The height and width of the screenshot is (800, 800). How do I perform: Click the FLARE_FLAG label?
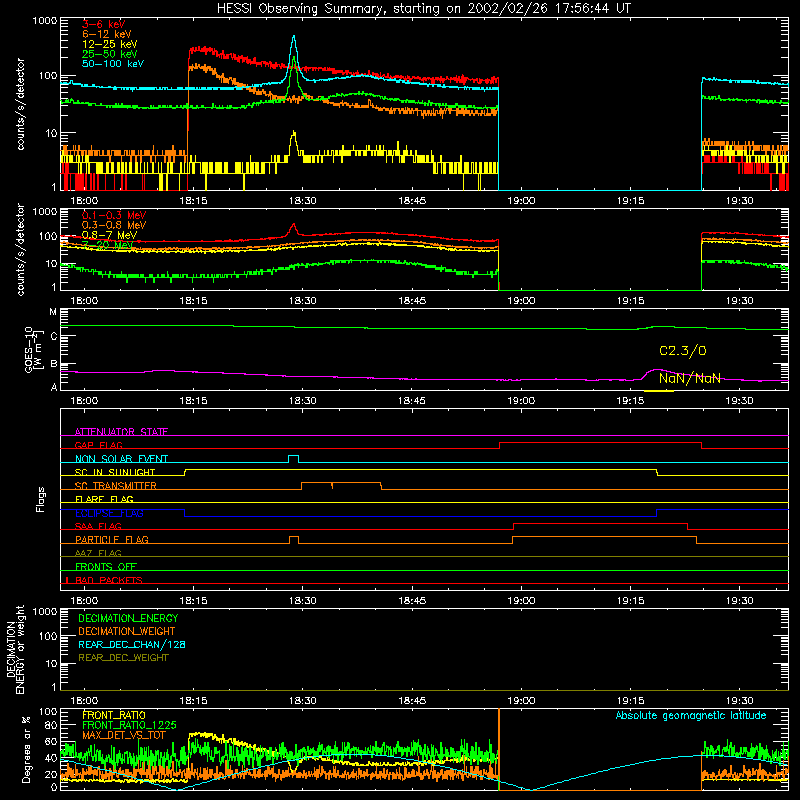point(104,499)
